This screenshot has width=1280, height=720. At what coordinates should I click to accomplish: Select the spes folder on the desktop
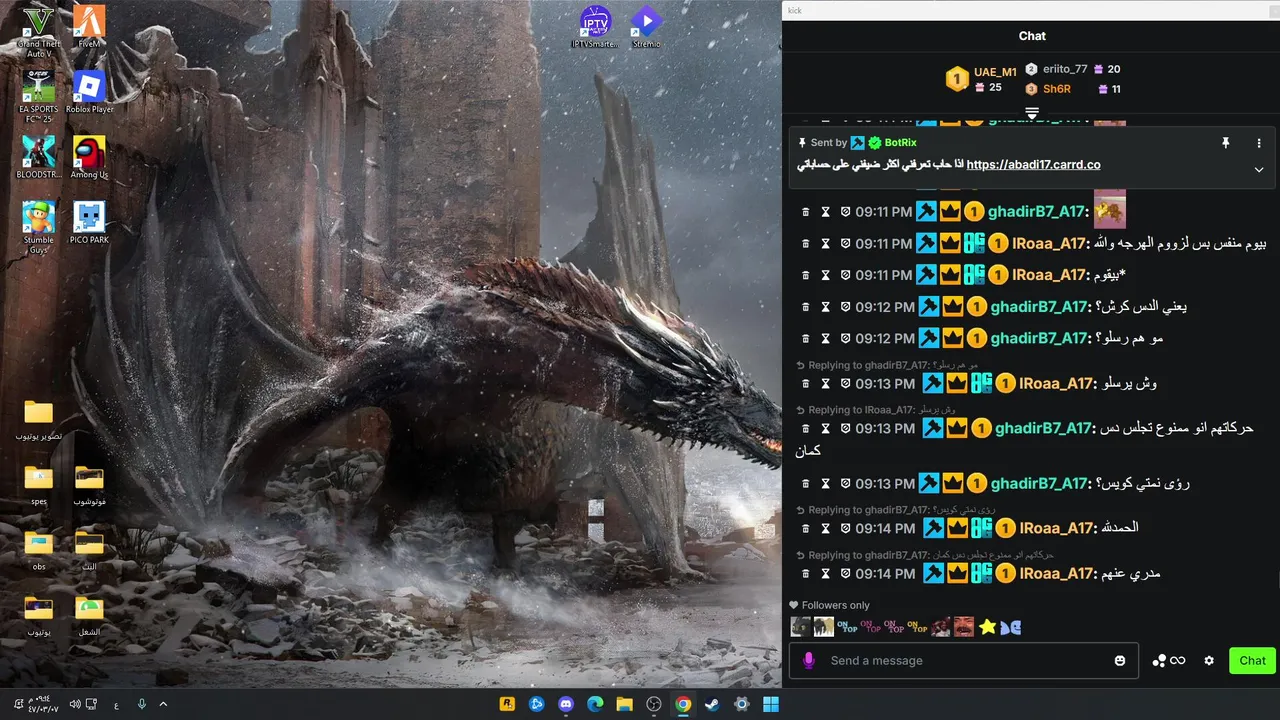[38, 484]
